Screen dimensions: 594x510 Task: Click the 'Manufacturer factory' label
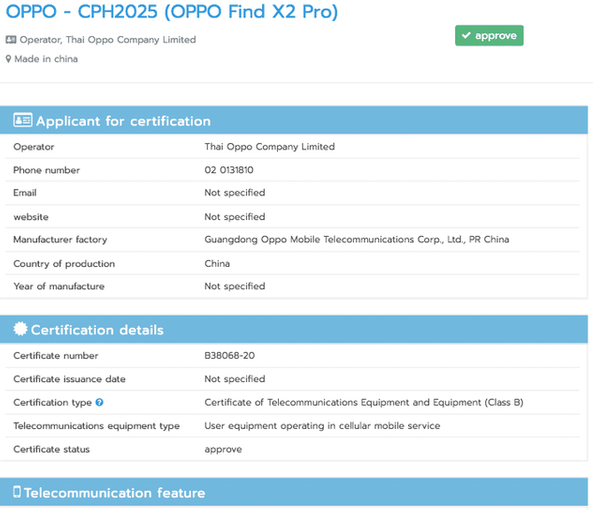pos(60,240)
